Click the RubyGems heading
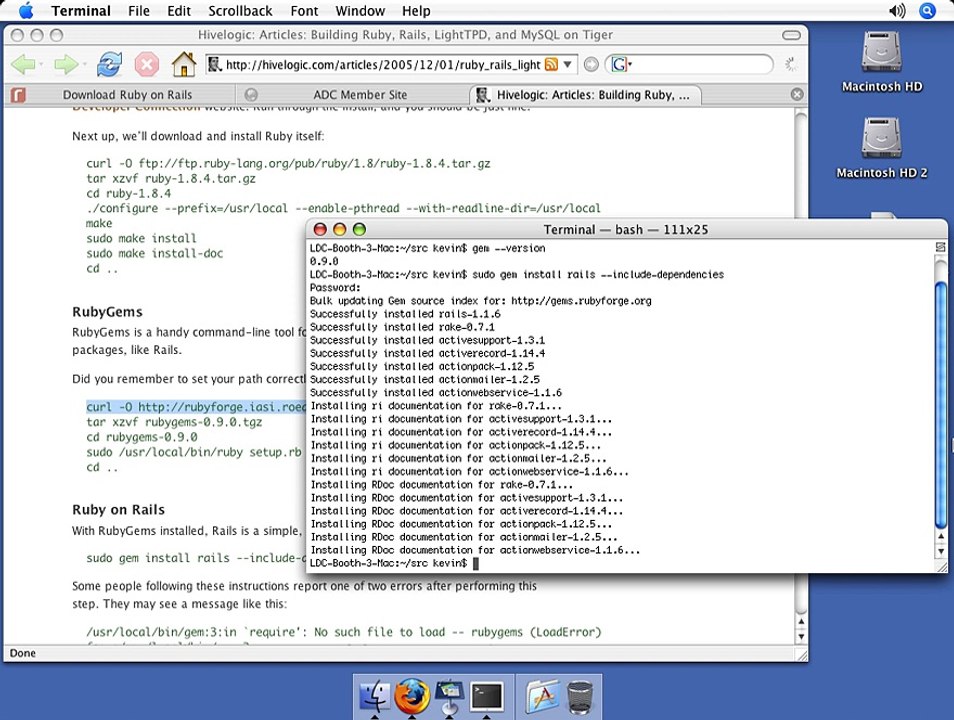The image size is (954, 720). pos(107,312)
